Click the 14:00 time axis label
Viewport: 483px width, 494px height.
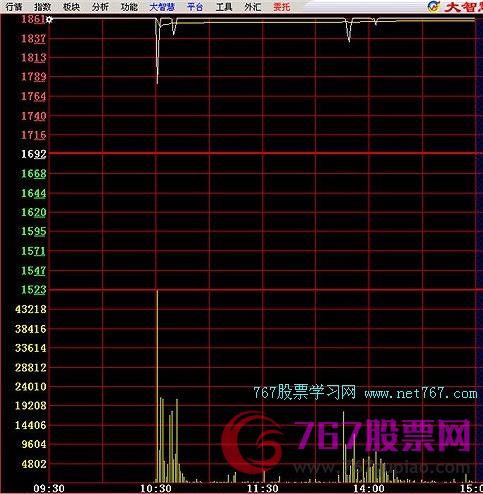(369, 489)
